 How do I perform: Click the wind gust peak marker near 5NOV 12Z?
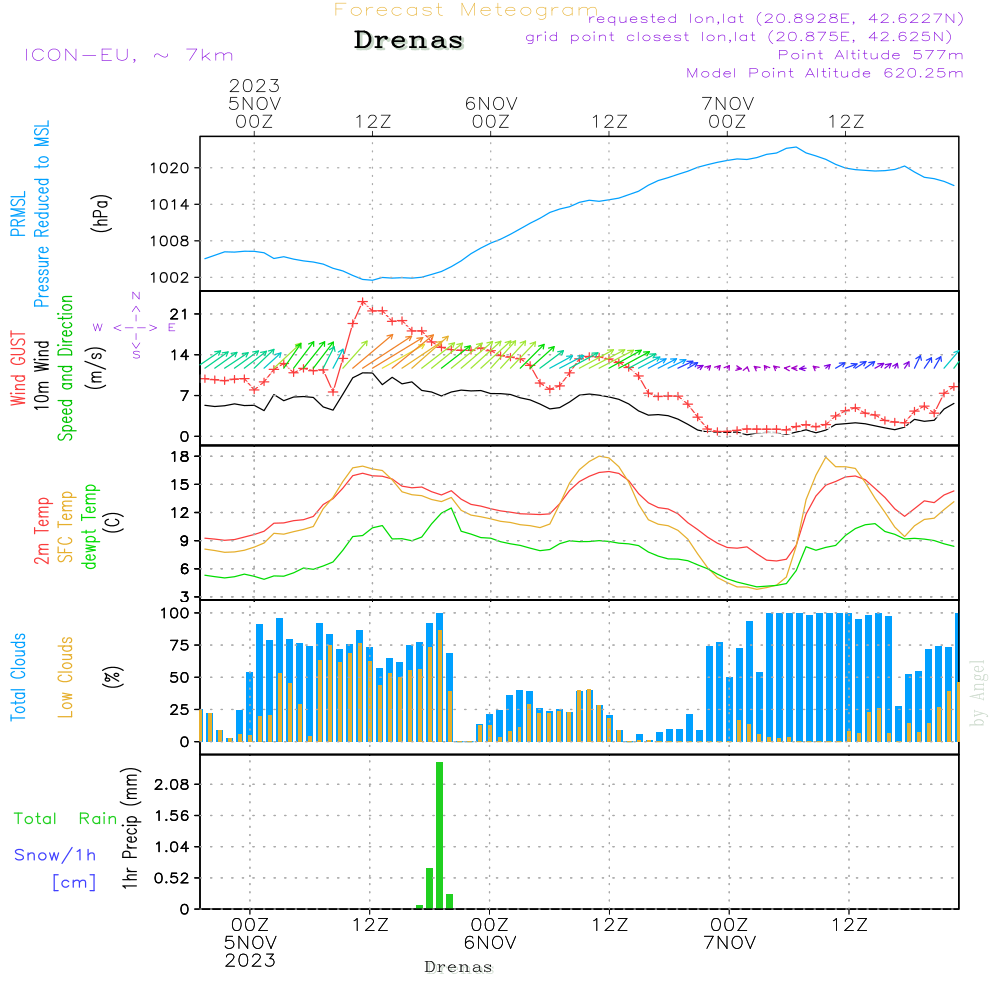[362, 302]
